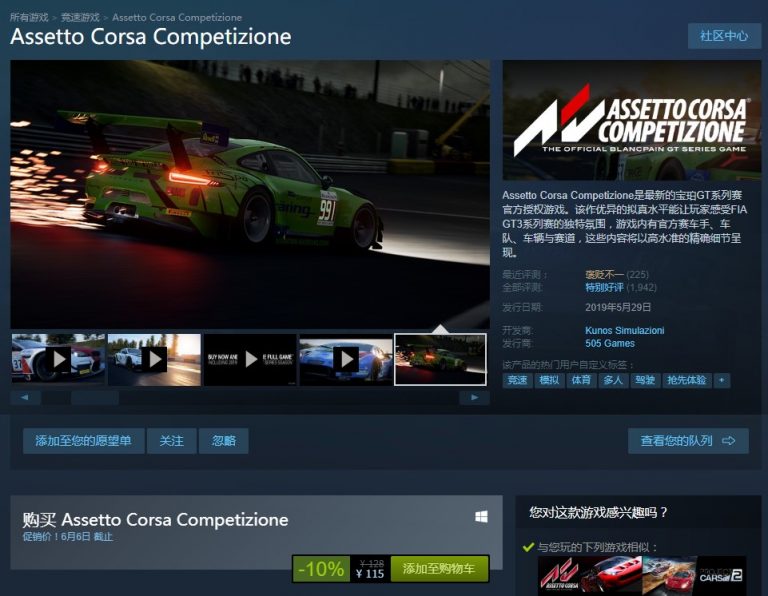The image size is (768, 596).
Task: Select the 体育 tag
Action: tap(581, 380)
